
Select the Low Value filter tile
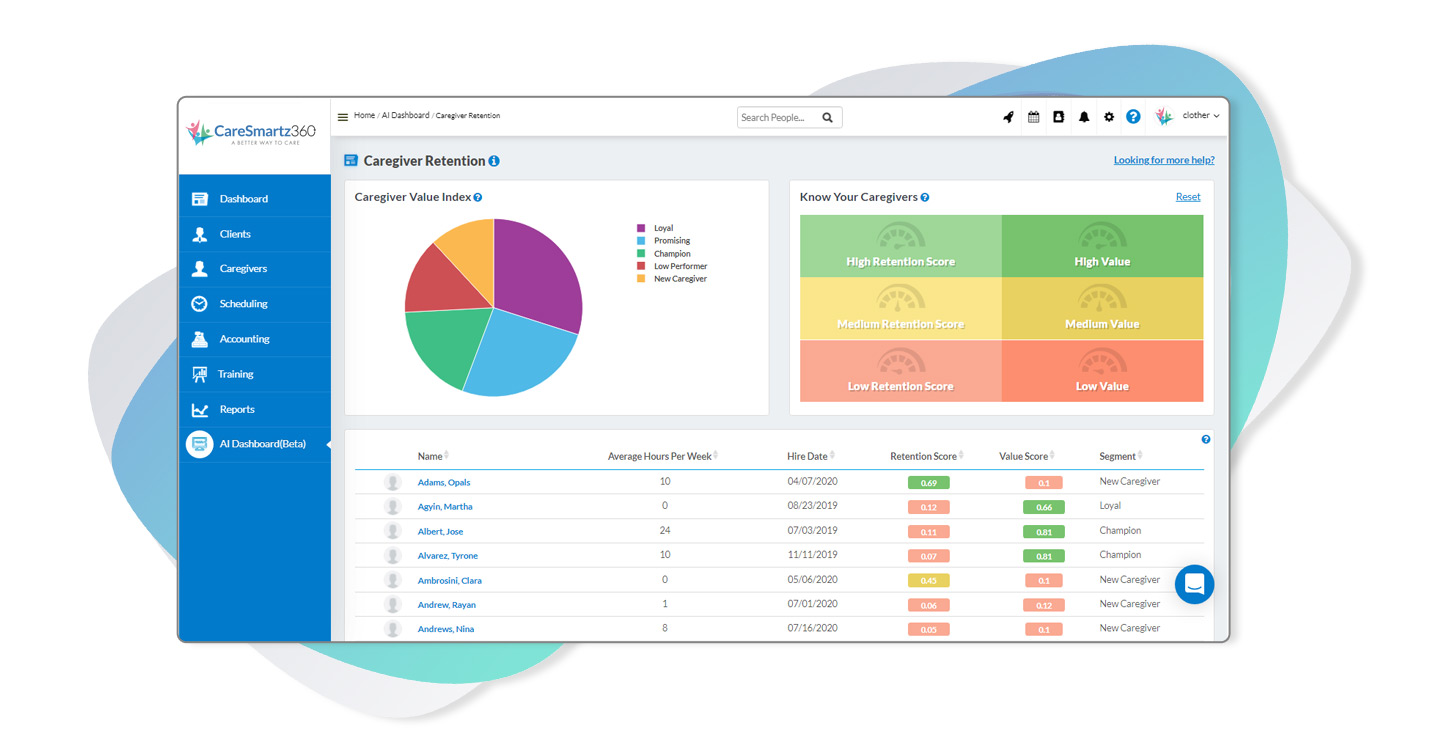(1102, 371)
